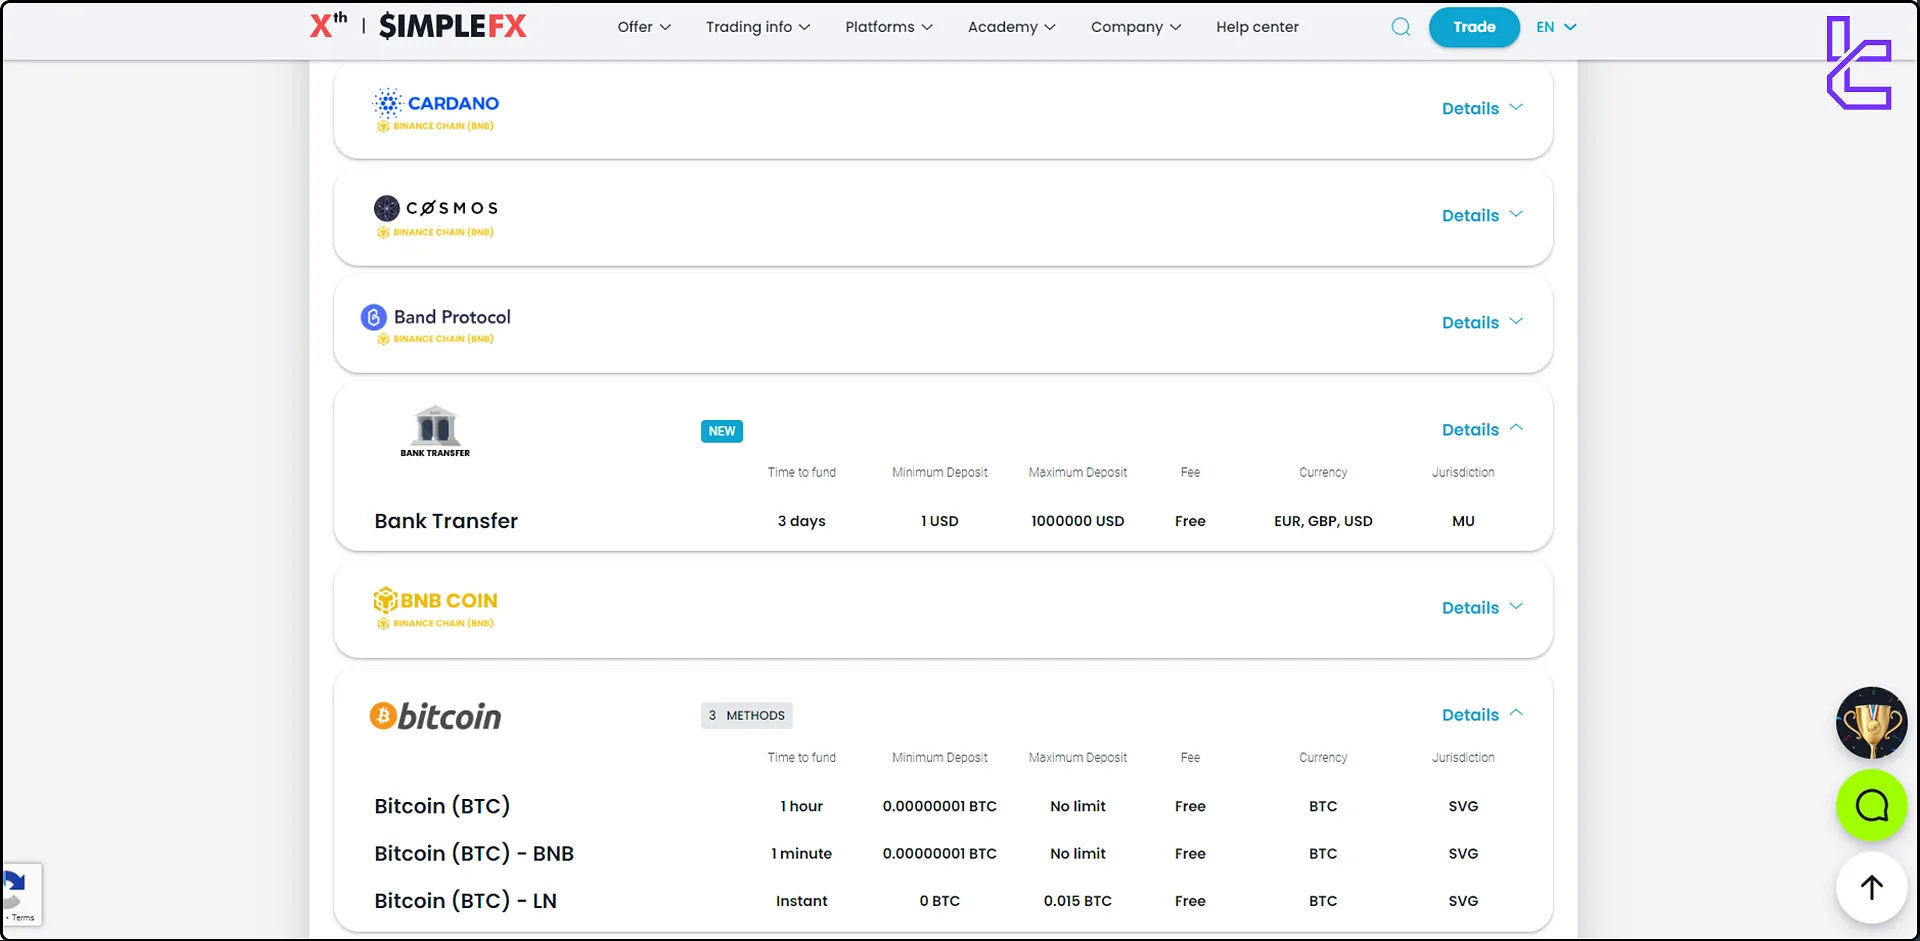Click the Bitcoin (BTC) row title
The image size is (1920, 941).
(x=442, y=806)
